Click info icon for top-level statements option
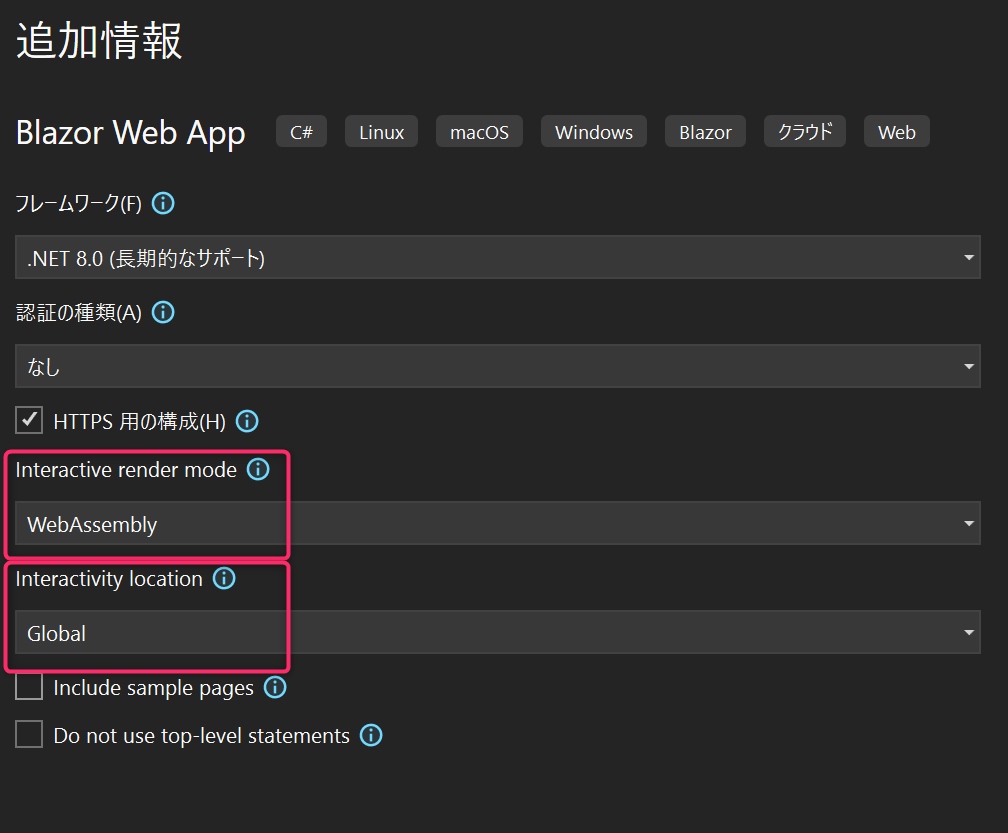The image size is (1008, 833). tap(371, 735)
